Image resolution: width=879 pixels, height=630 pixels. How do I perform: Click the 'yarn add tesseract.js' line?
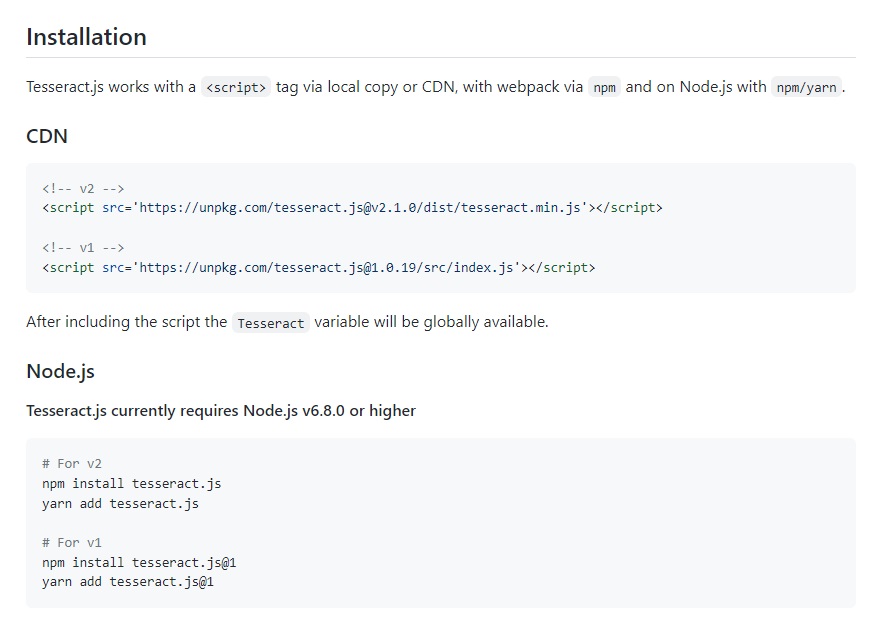[x=121, y=504]
